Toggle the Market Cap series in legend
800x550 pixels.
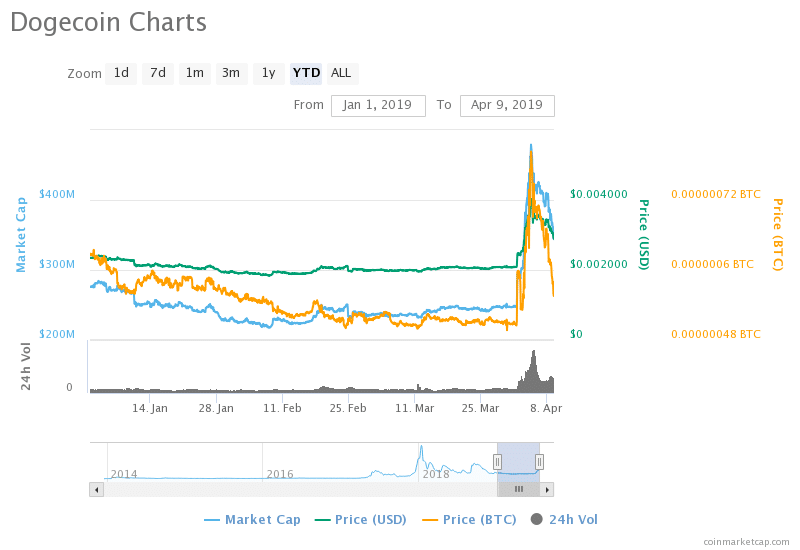tap(252, 520)
